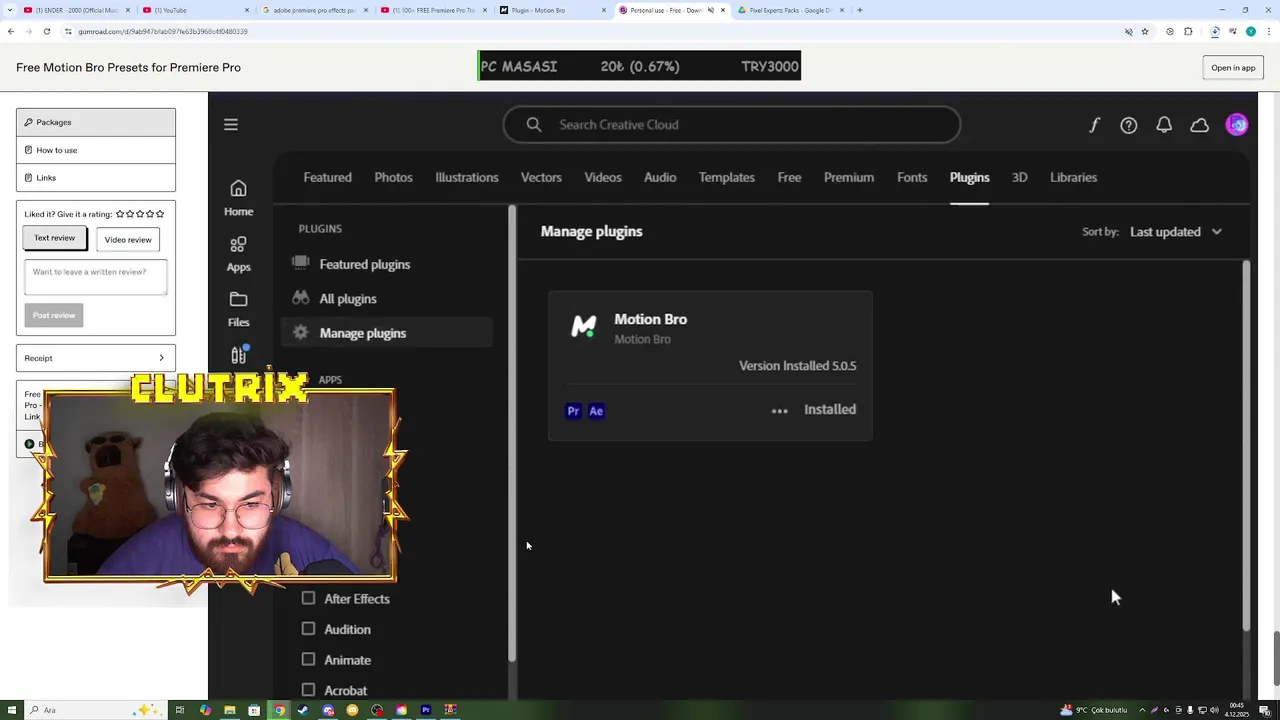Switch to the Photos tab
The height and width of the screenshot is (720, 1280).
(x=393, y=177)
